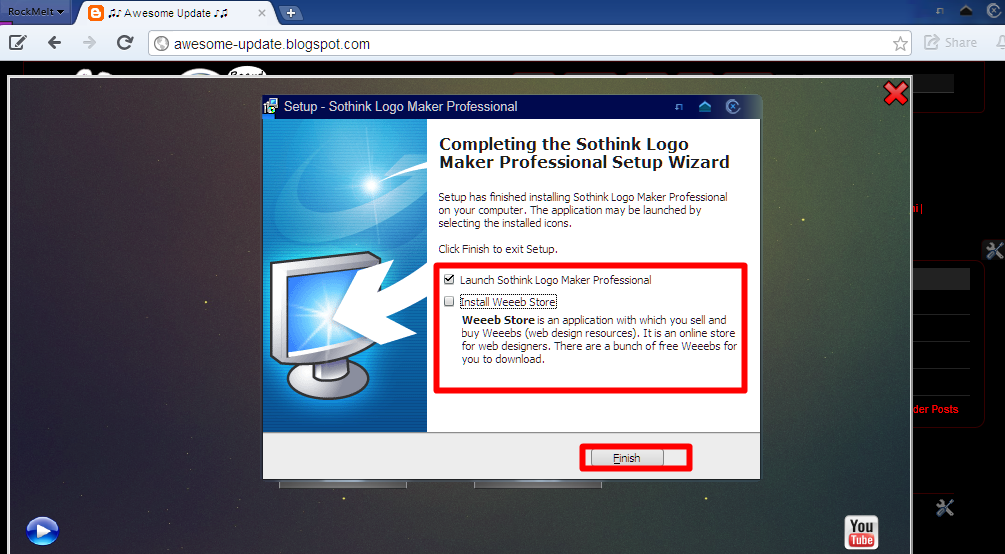This screenshot has height=554, width=1005.
Task: Click the globe icon in address bar
Action: (x=162, y=44)
